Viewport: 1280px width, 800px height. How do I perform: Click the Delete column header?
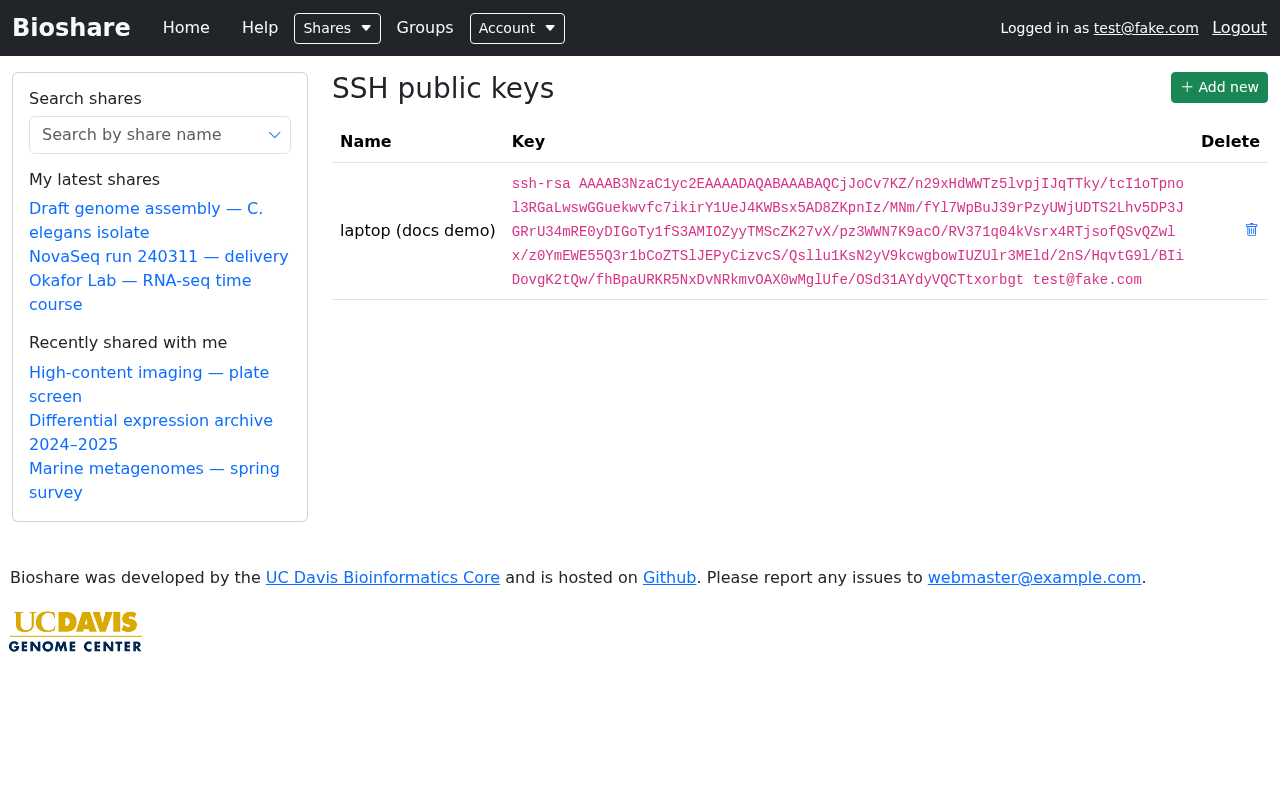[1230, 142]
